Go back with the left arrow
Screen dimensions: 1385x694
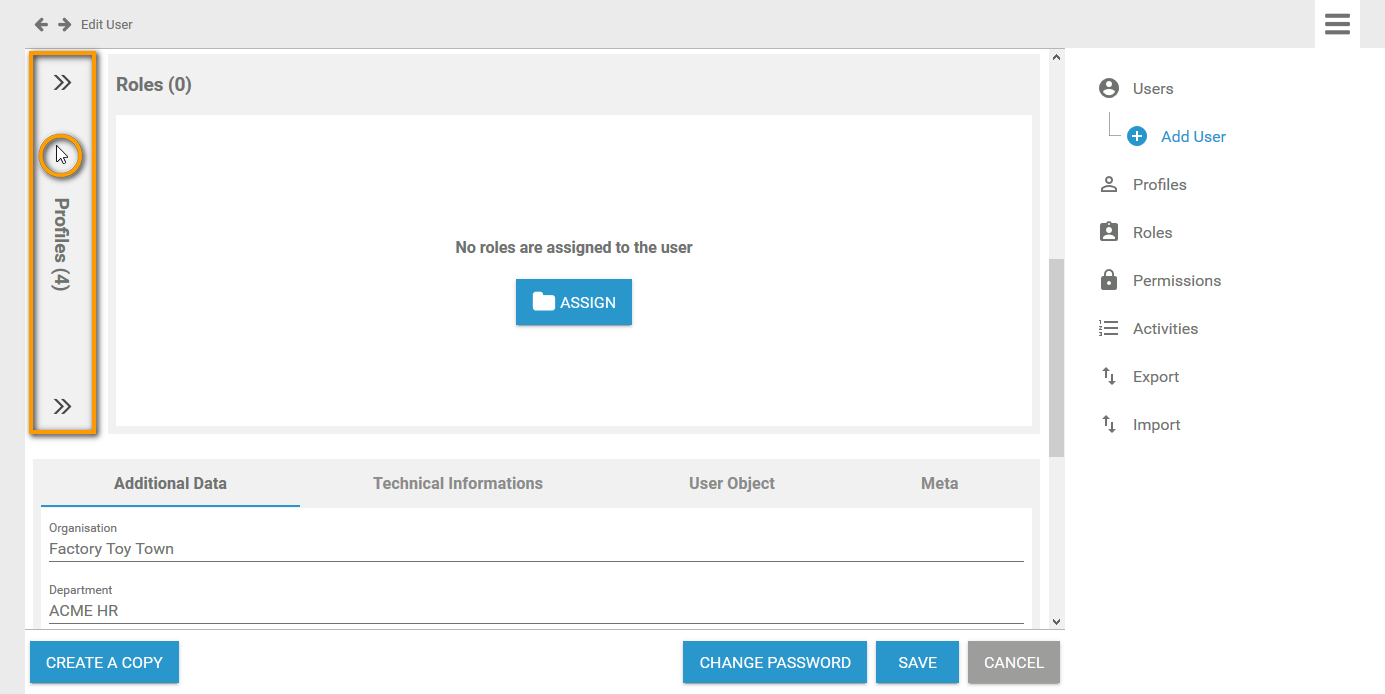(x=41, y=24)
